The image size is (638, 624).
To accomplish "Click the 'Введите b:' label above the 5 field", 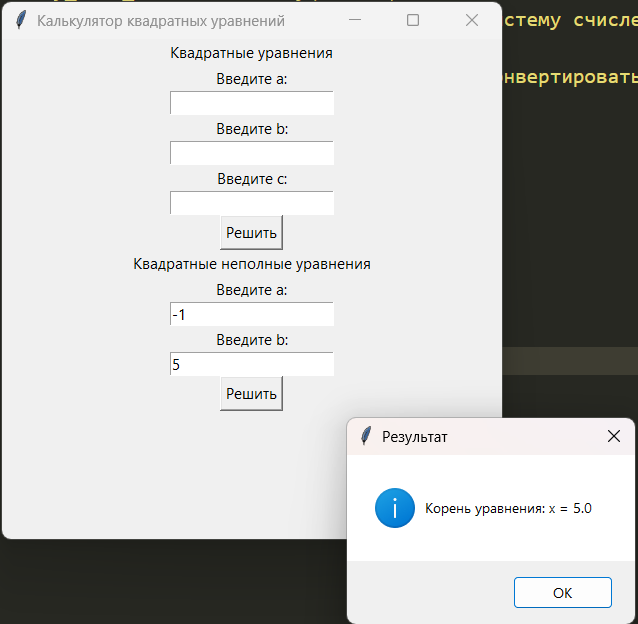I will (x=252, y=340).
